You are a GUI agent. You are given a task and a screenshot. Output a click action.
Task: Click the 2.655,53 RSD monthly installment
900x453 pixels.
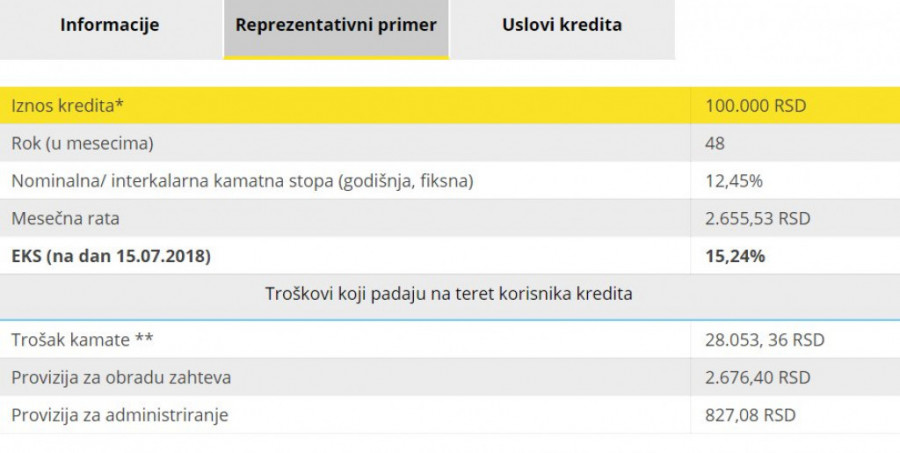(758, 218)
